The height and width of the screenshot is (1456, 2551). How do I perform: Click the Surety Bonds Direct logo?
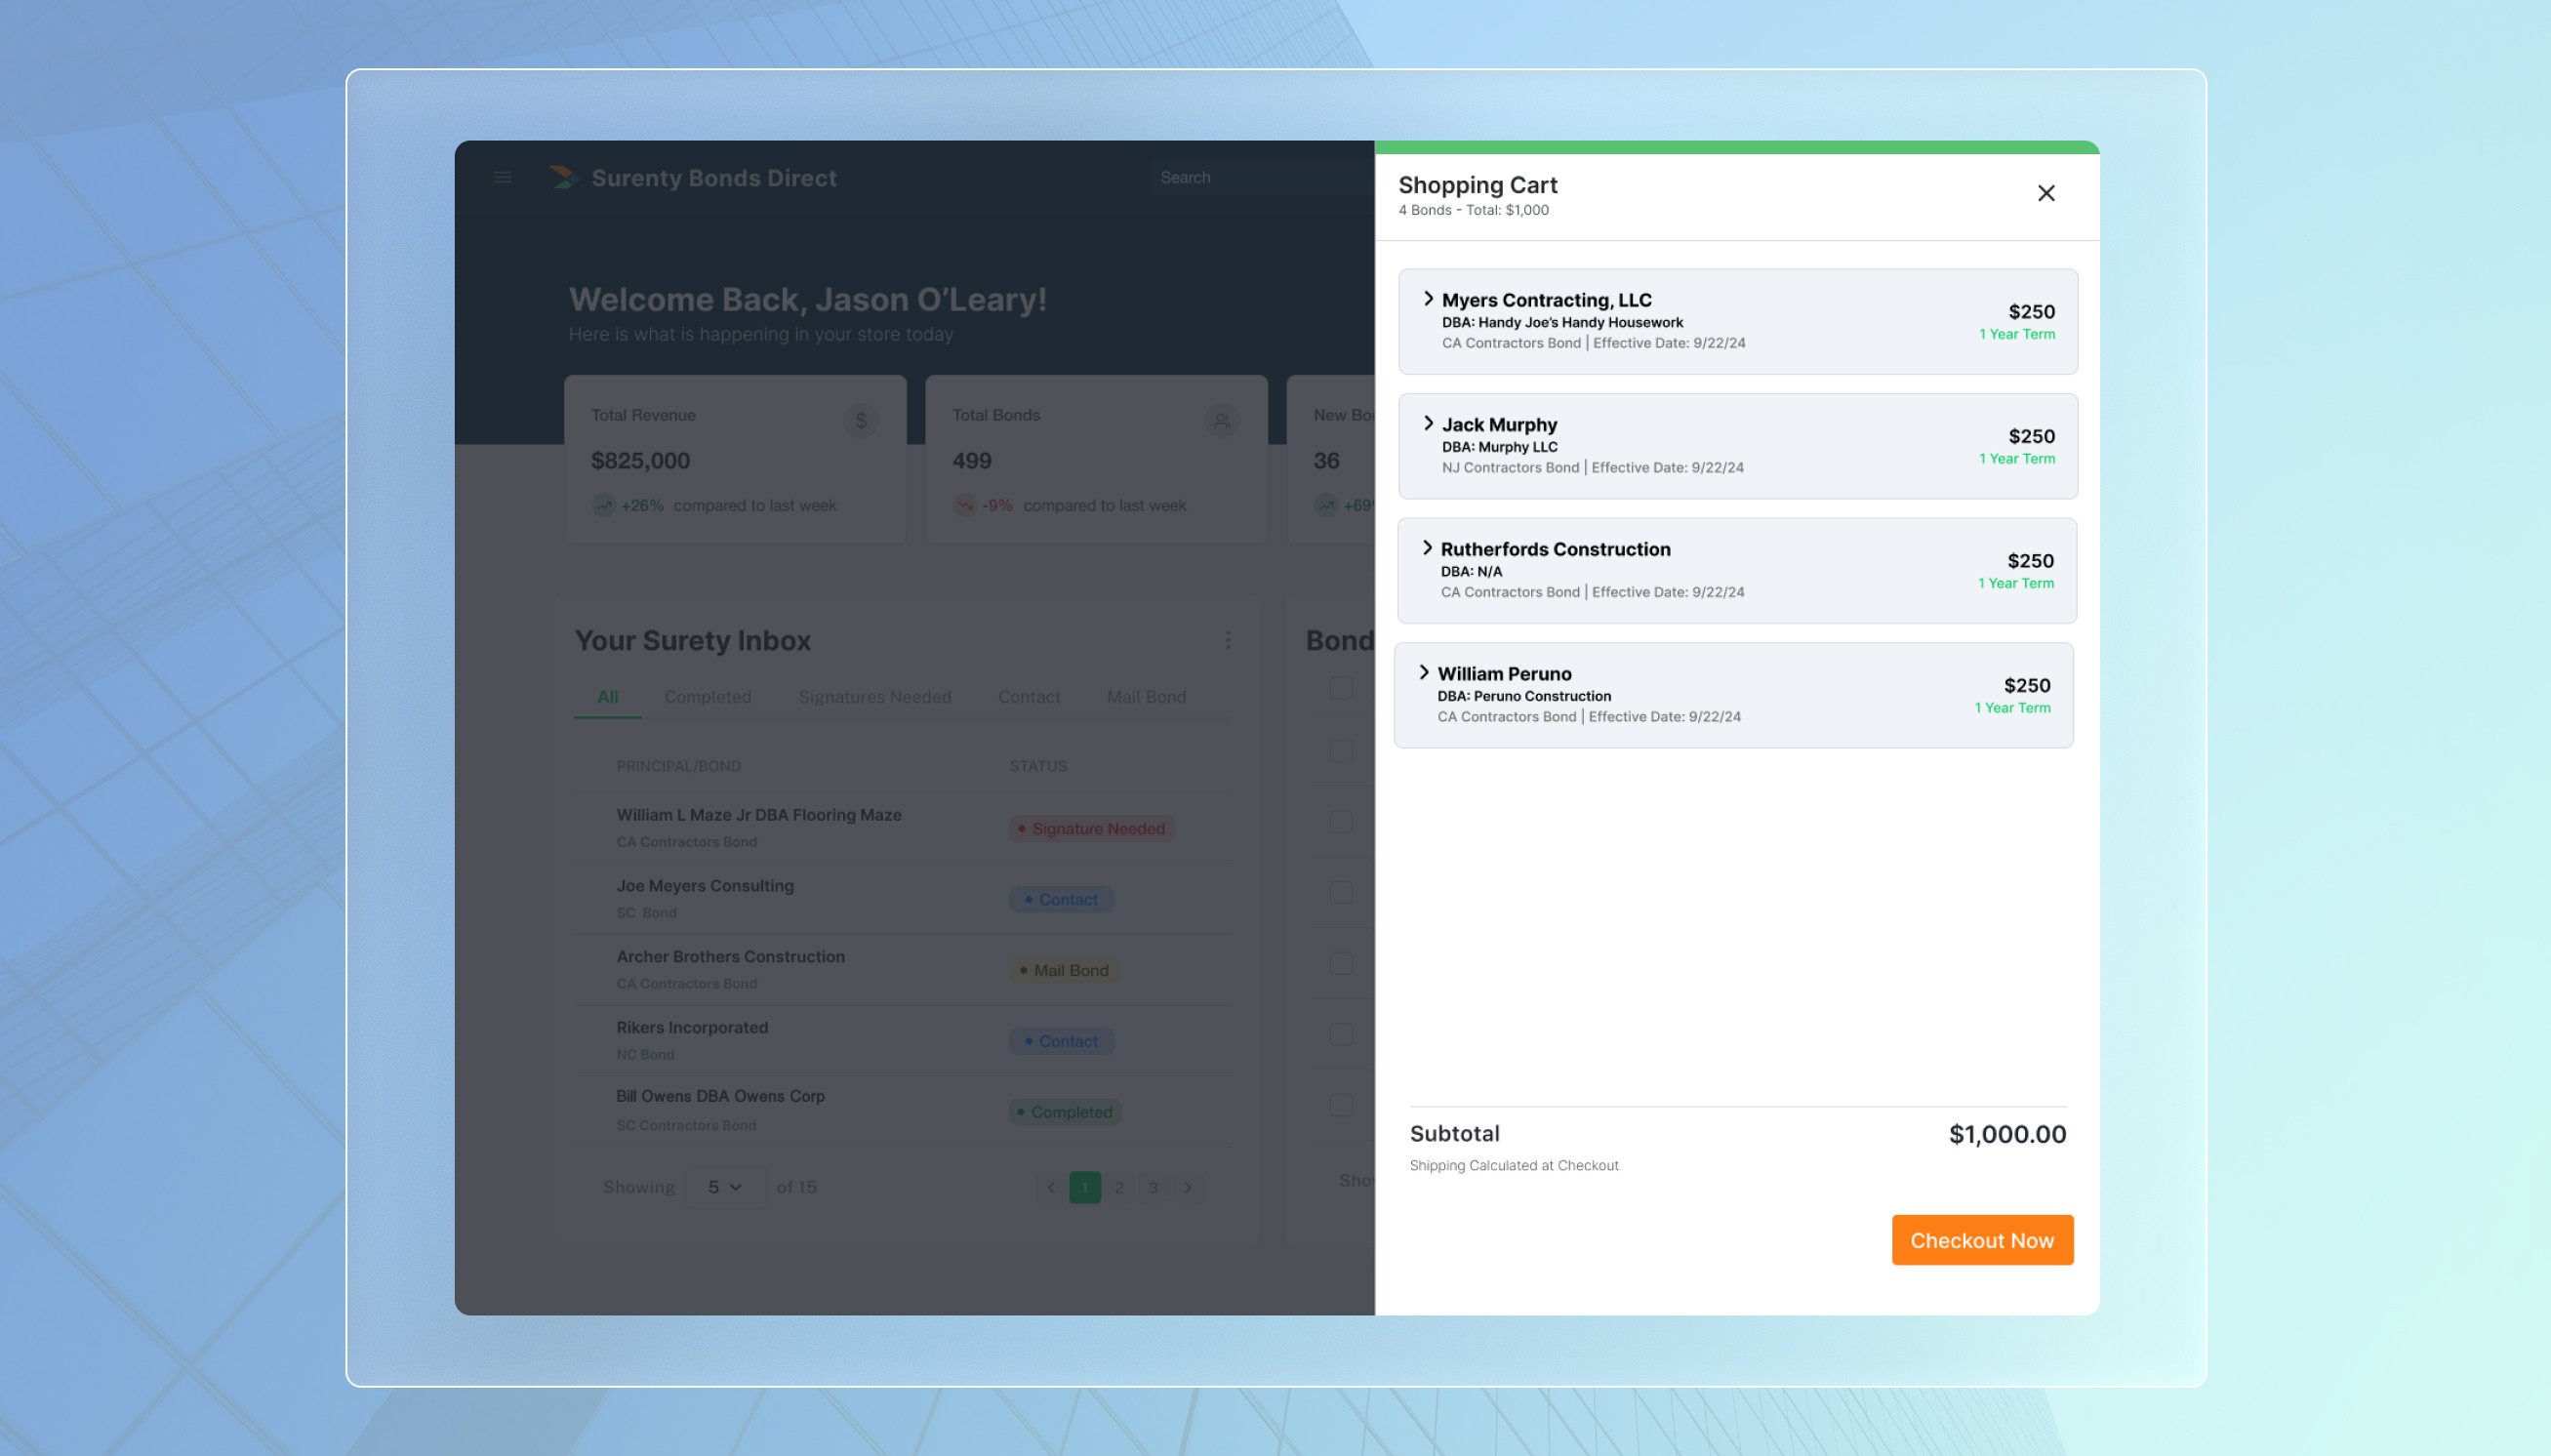pyautogui.click(x=563, y=178)
